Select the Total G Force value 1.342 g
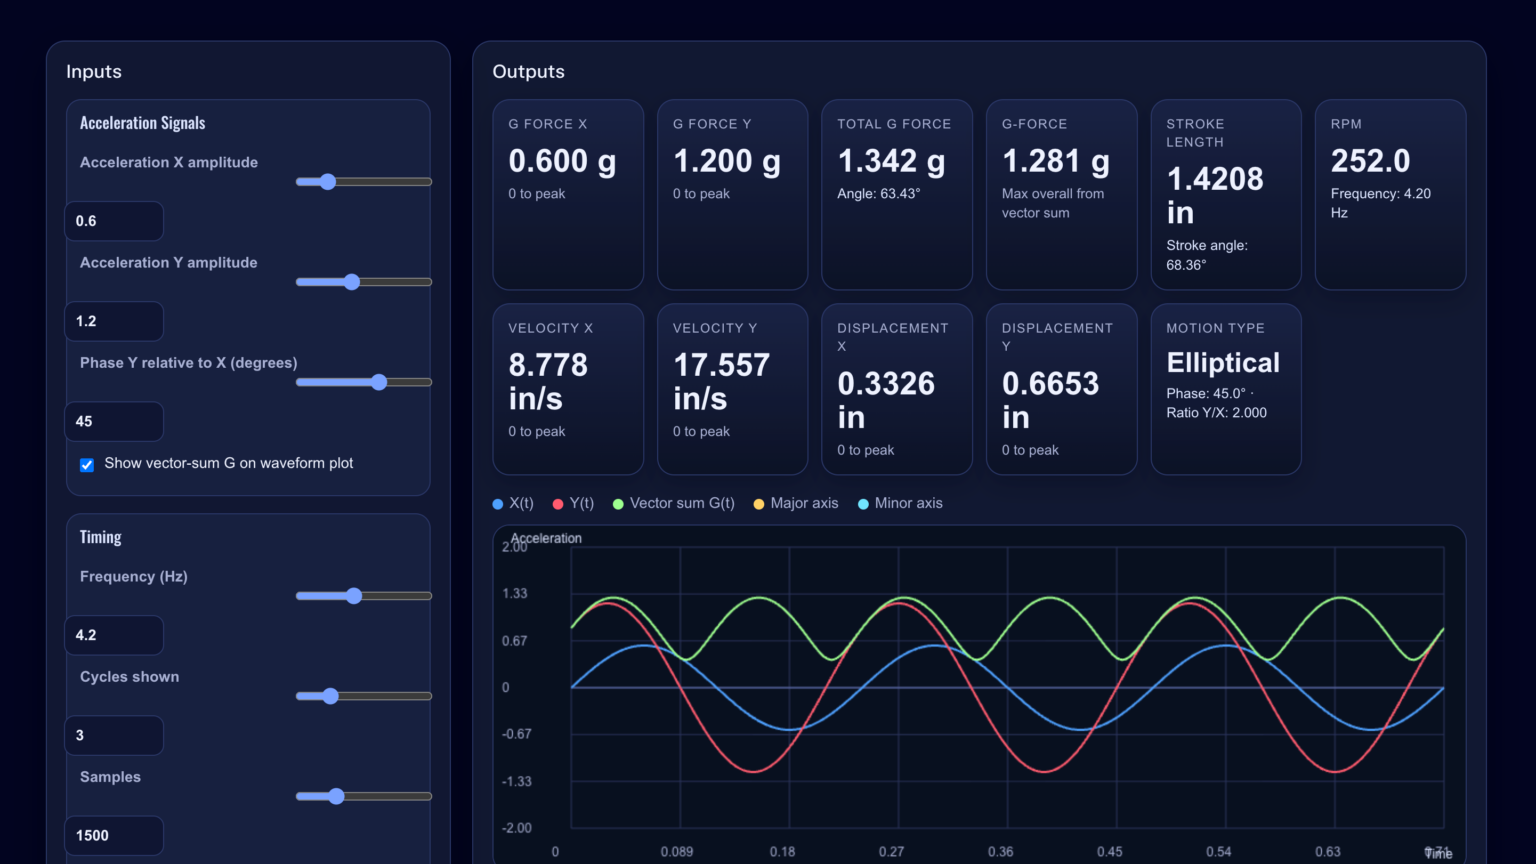 [x=891, y=161]
